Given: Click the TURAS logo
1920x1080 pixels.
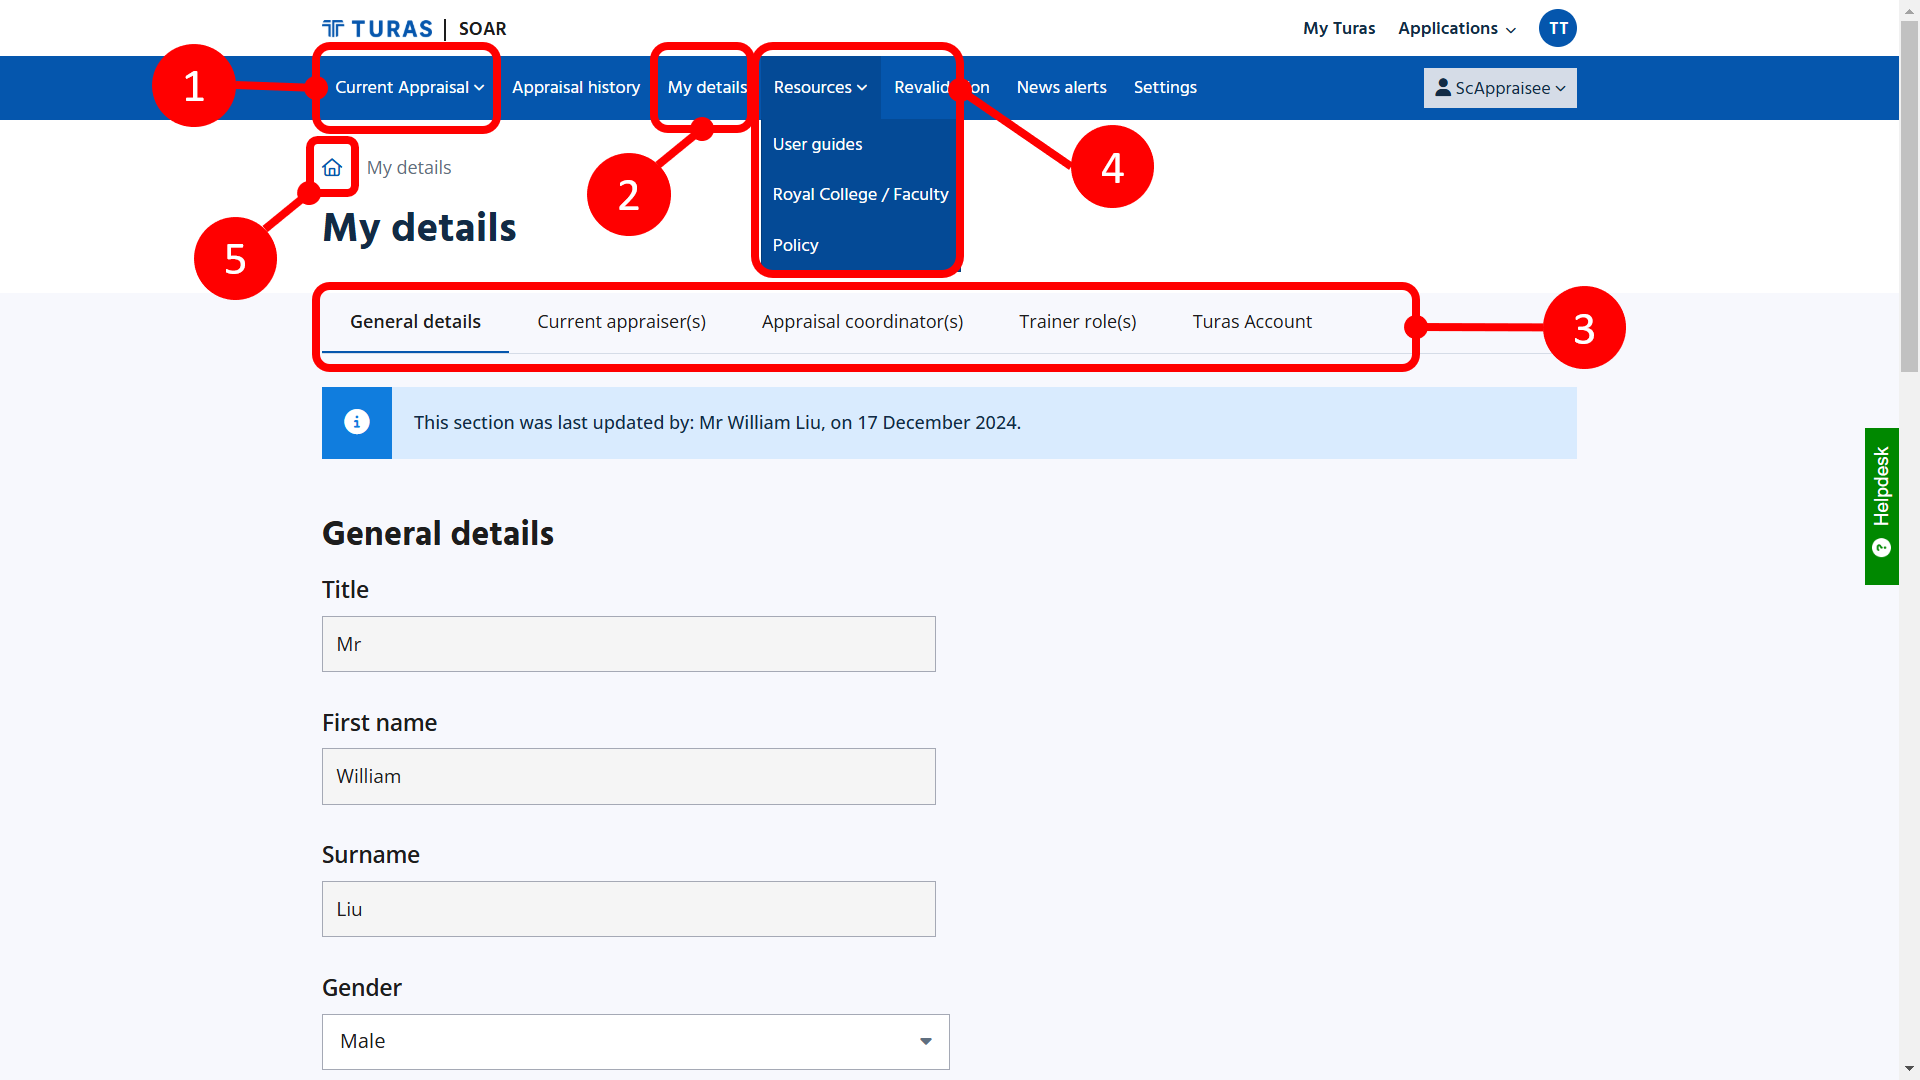Looking at the screenshot, I should pyautogui.click(x=378, y=29).
